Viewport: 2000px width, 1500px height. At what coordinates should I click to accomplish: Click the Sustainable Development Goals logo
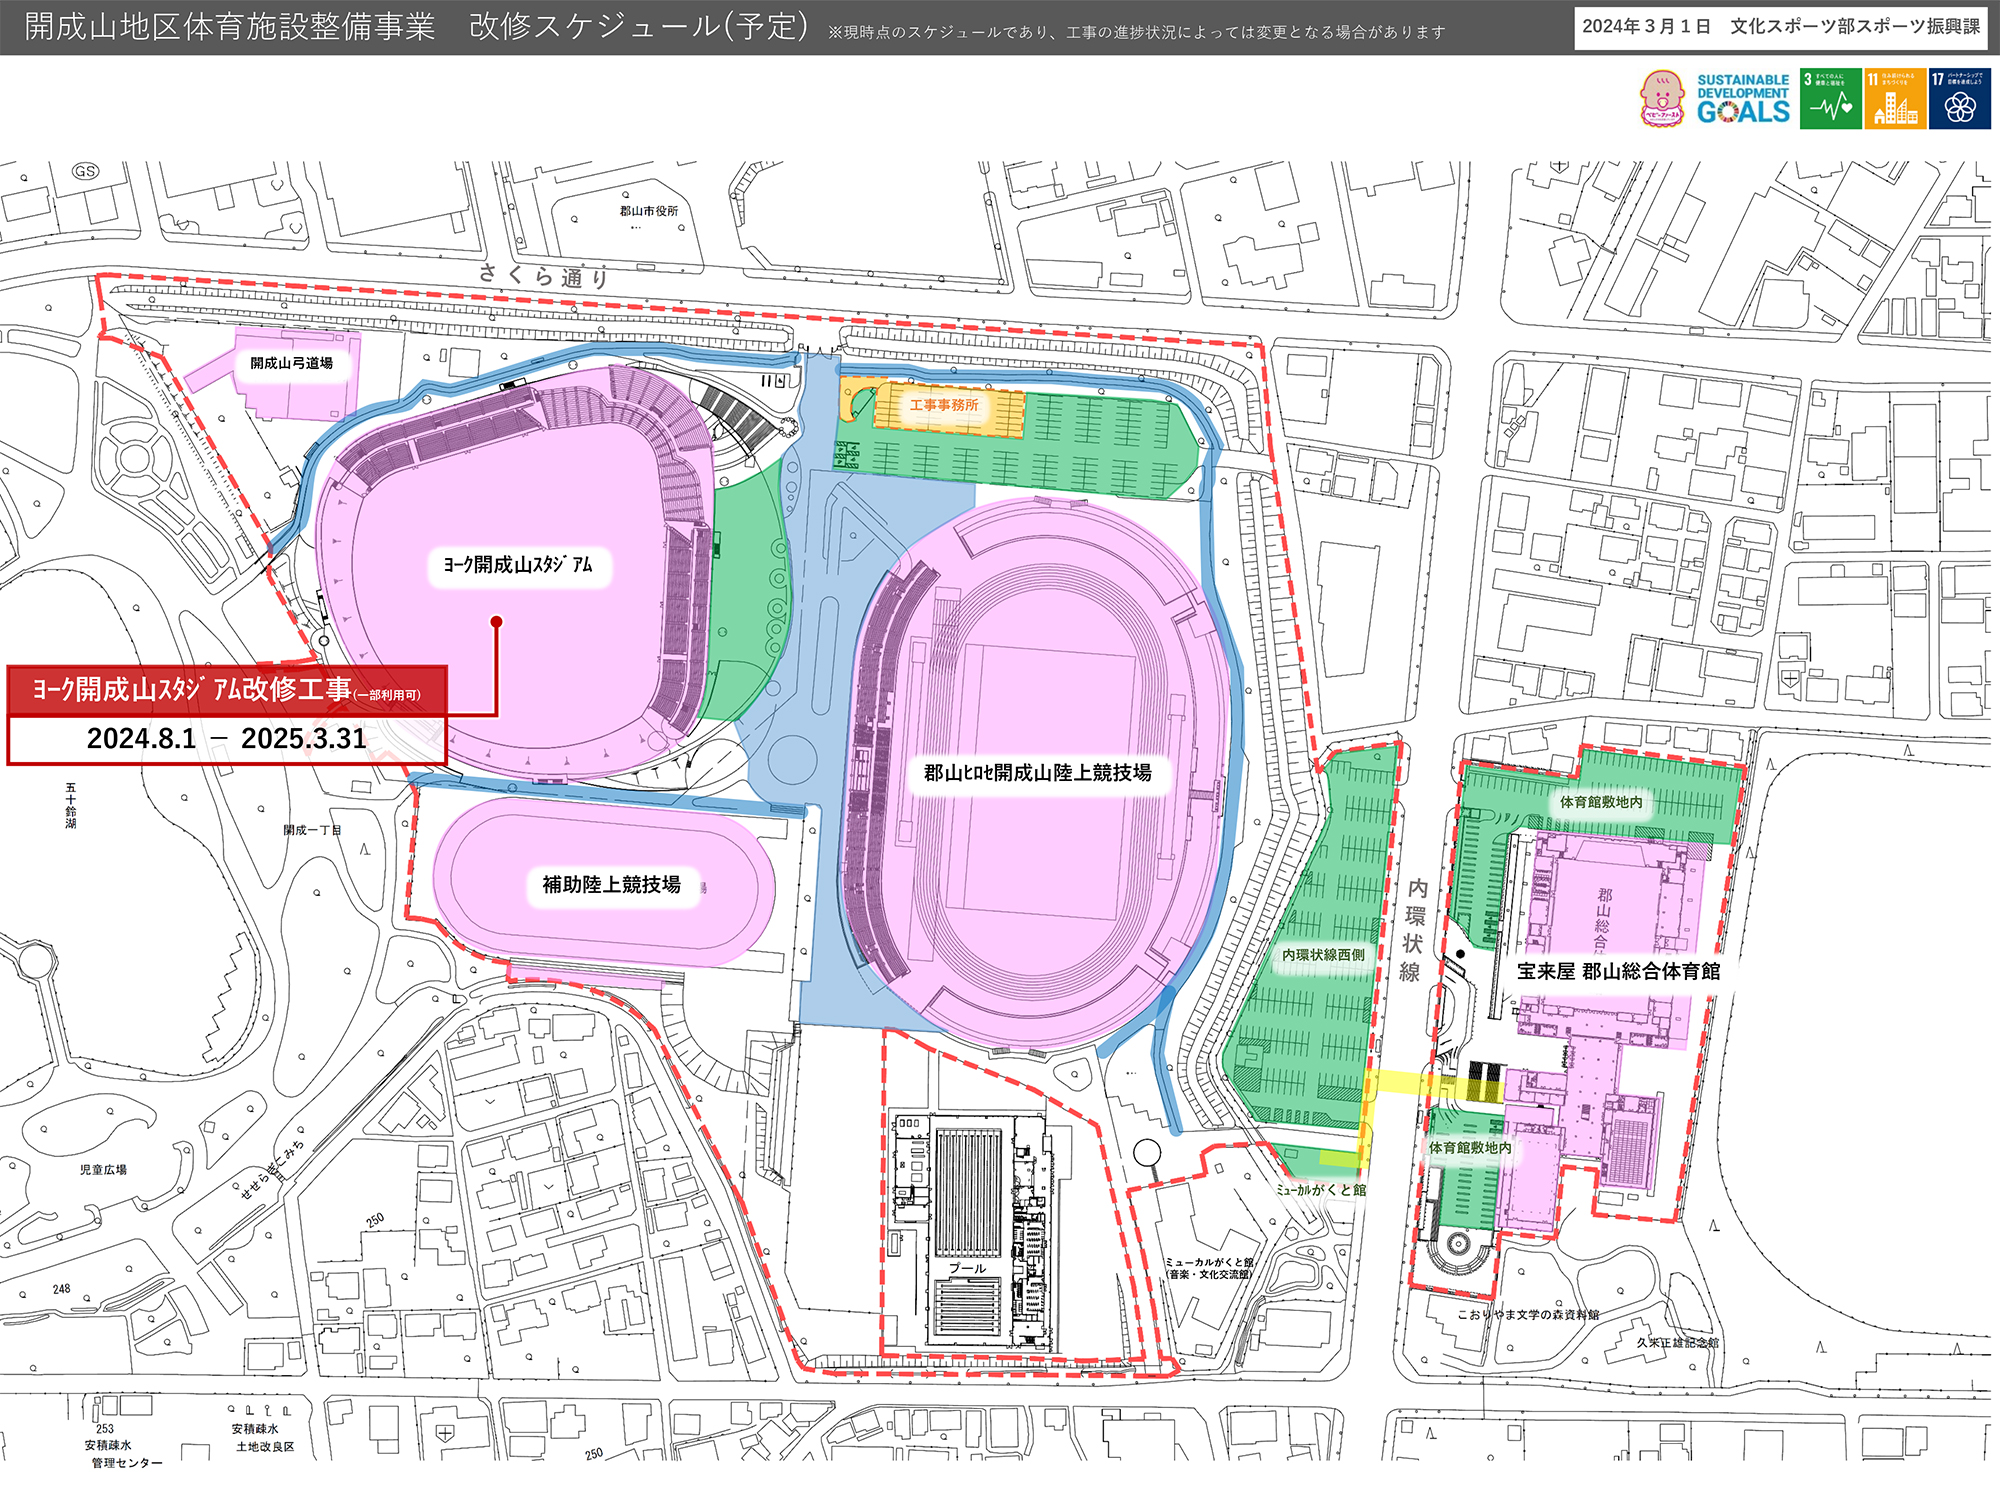point(1743,99)
